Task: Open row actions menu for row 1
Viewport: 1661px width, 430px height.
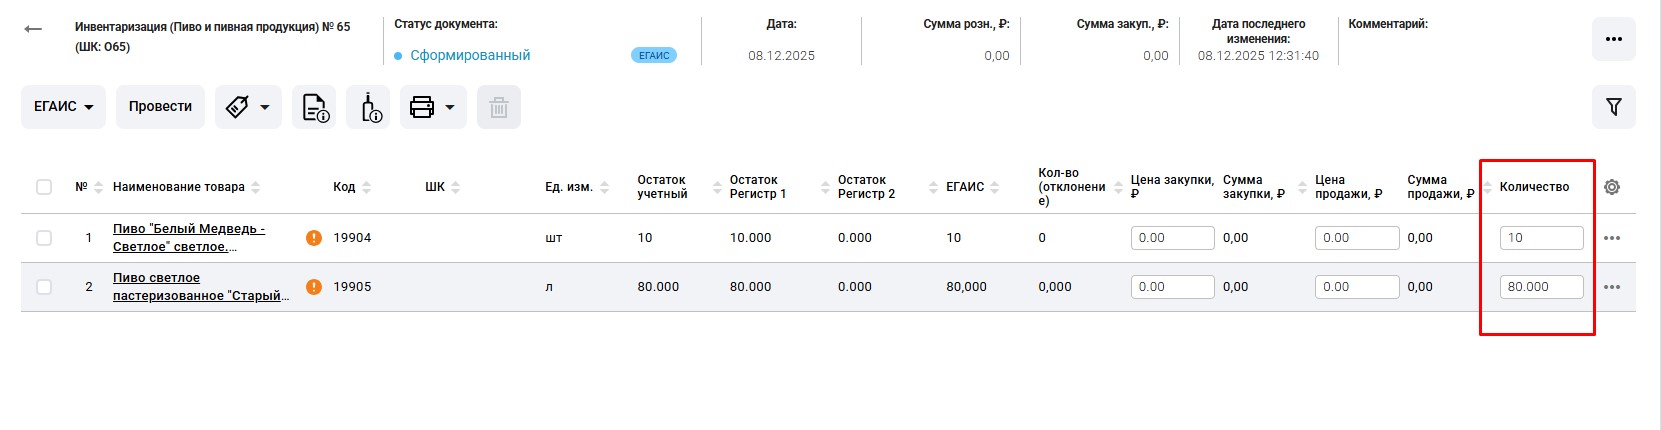Action: click(x=1611, y=238)
